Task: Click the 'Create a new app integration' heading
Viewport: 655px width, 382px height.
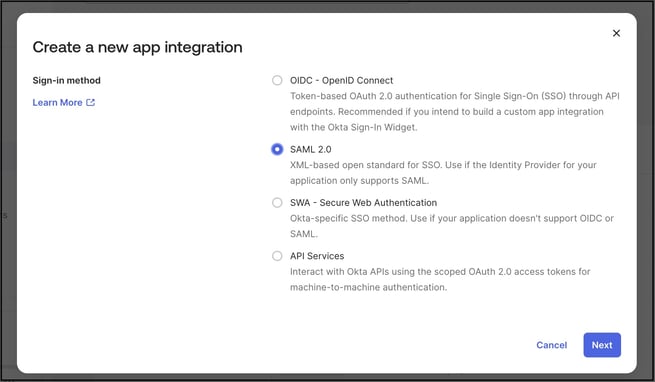Action: (x=137, y=47)
